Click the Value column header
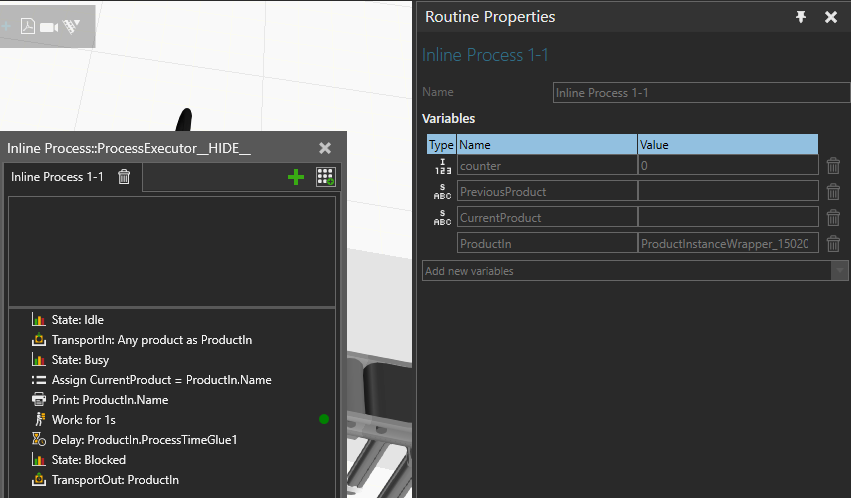 (728, 145)
